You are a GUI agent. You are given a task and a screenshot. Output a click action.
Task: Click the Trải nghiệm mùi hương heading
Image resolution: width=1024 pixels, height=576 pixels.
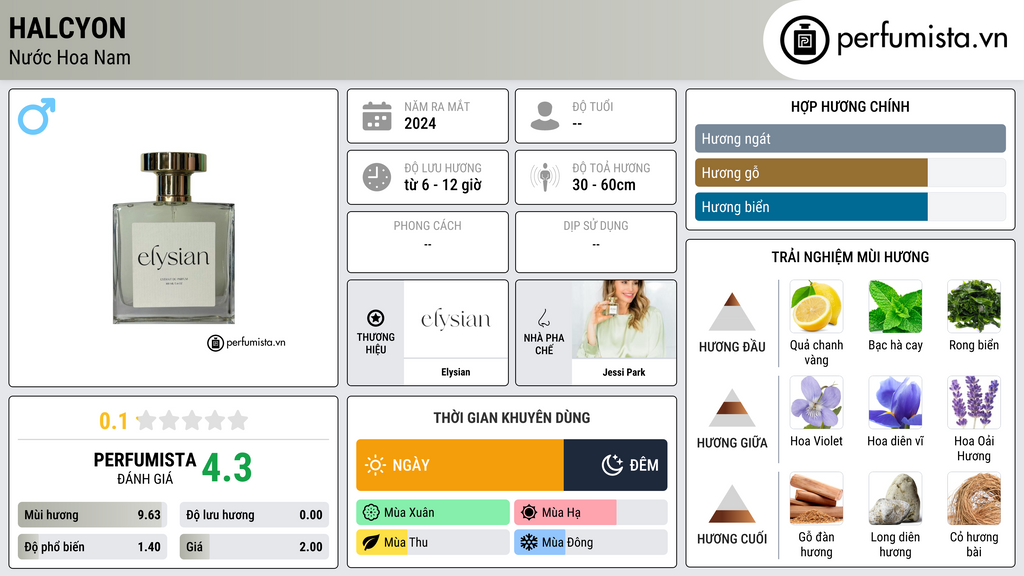click(x=850, y=257)
